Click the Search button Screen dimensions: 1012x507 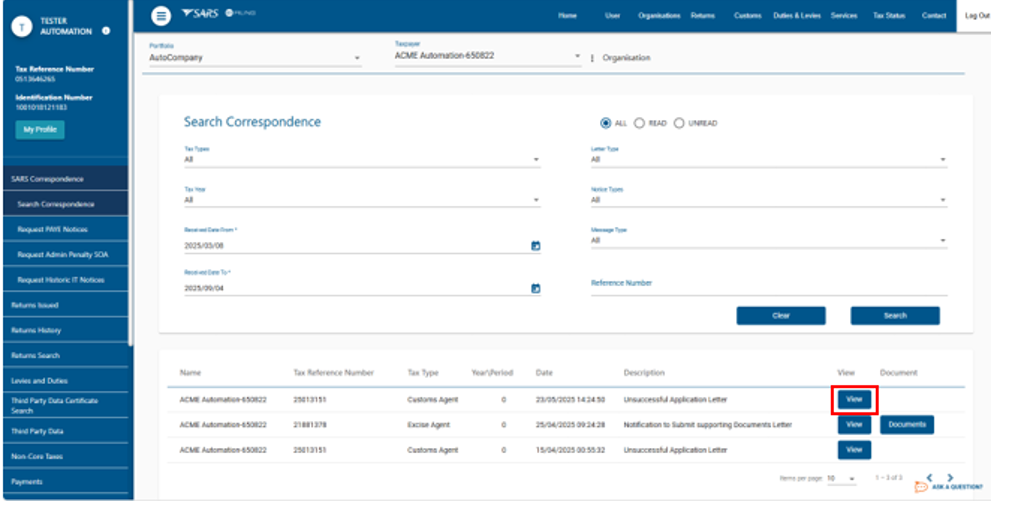(x=895, y=315)
